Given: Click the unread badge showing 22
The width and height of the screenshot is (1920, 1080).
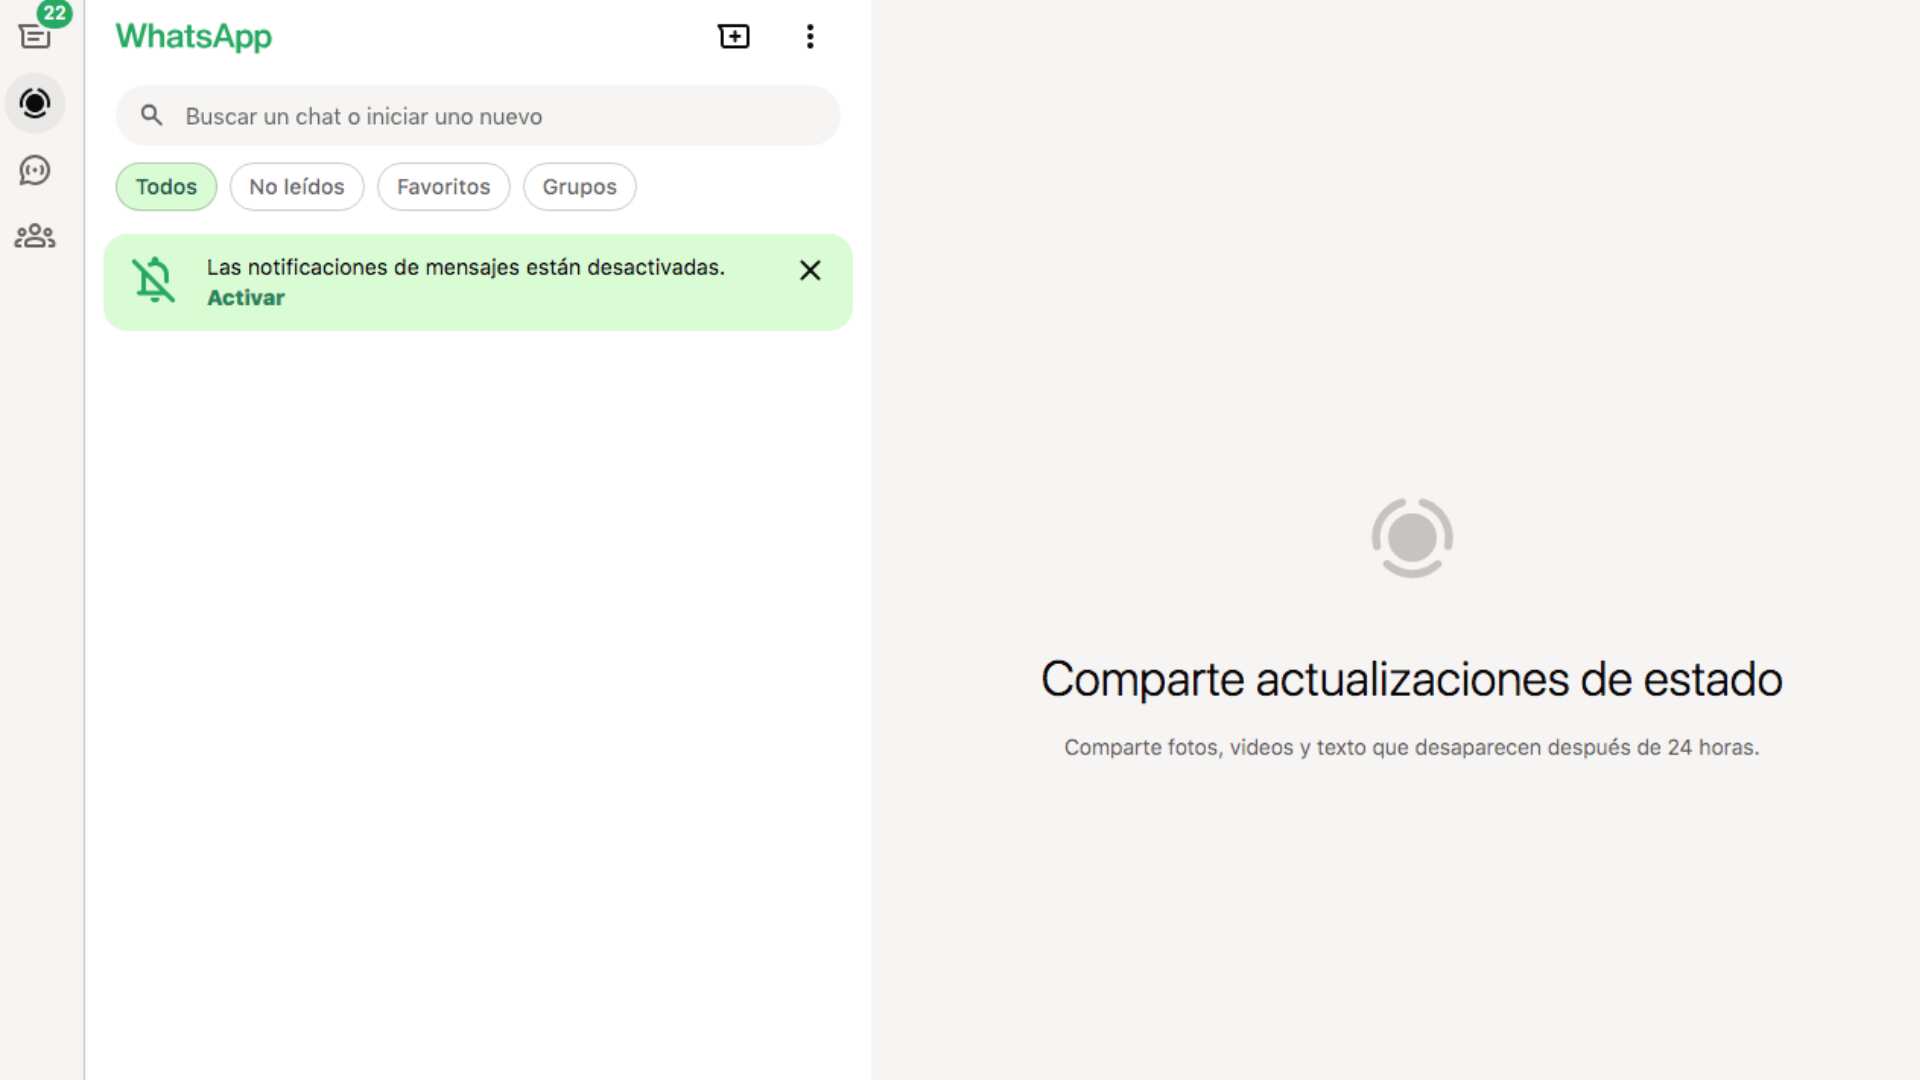Looking at the screenshot, I should point(56,14).
